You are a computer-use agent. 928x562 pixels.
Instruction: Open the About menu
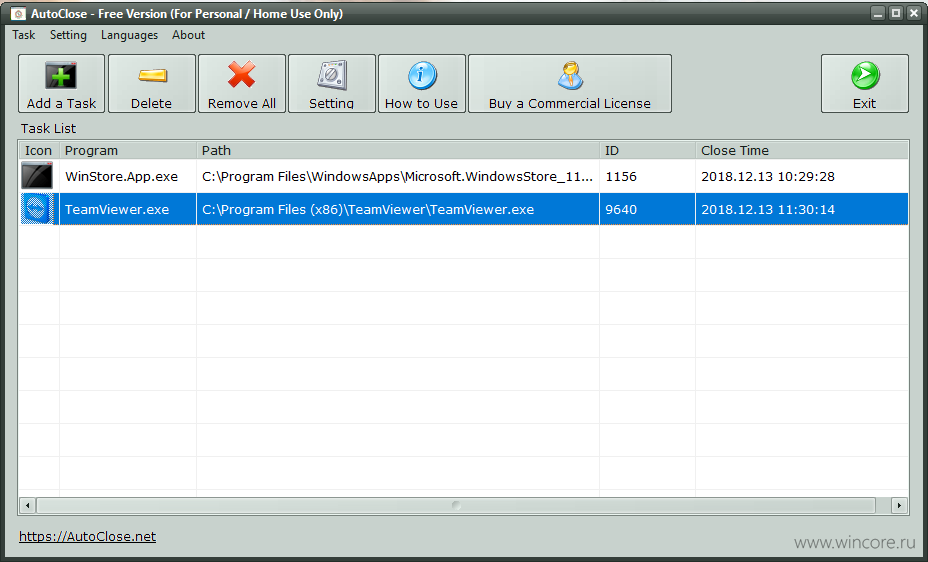[x=188, y=35]
